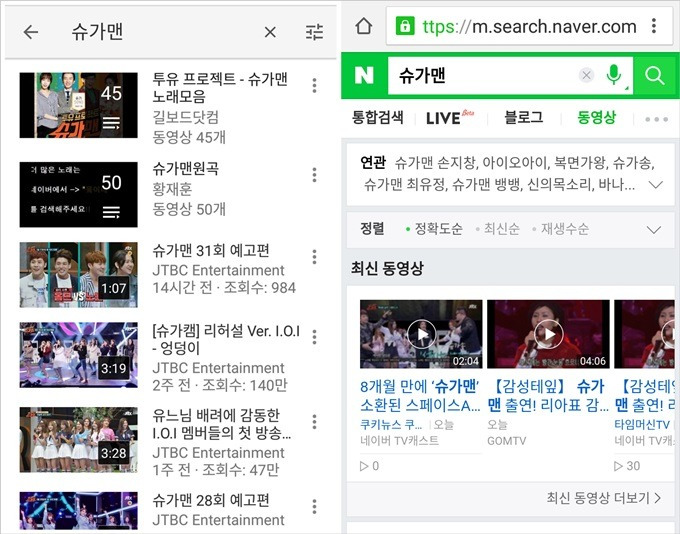Switch to 동영상 tab
Screen dimensions: 680x534
tap(597, 118)
